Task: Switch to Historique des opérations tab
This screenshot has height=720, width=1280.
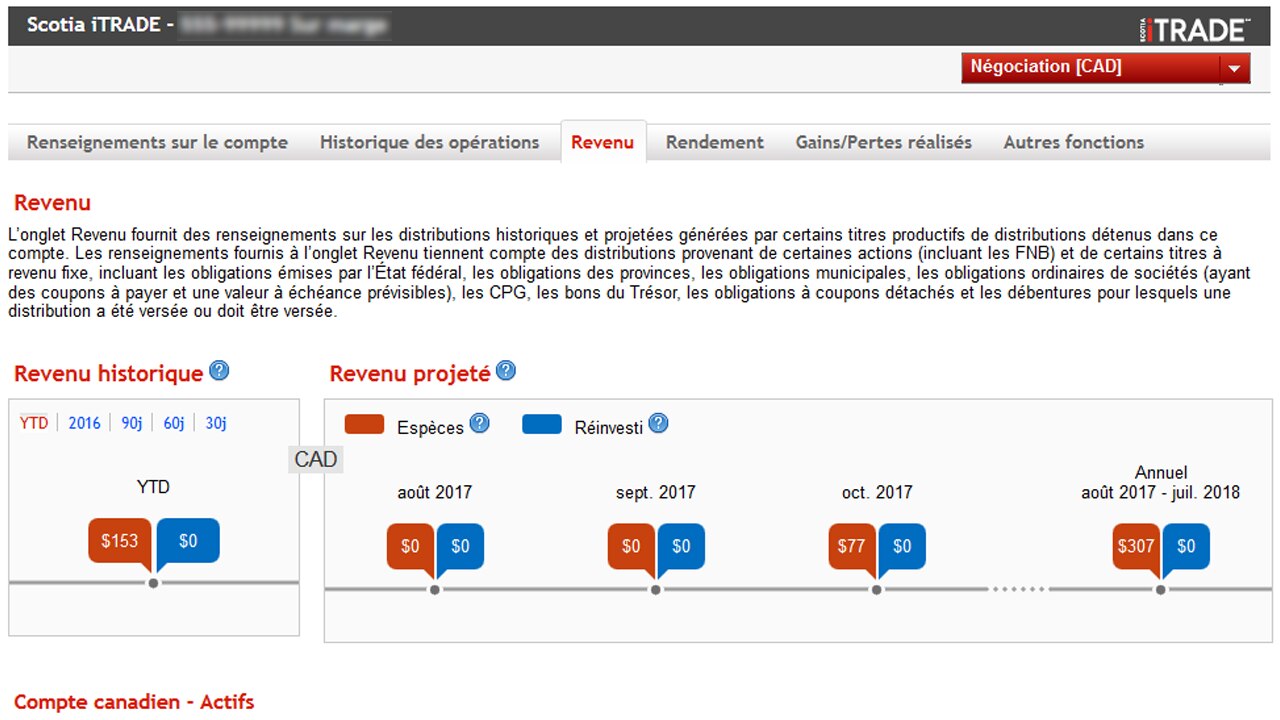Action: [429, 142]
